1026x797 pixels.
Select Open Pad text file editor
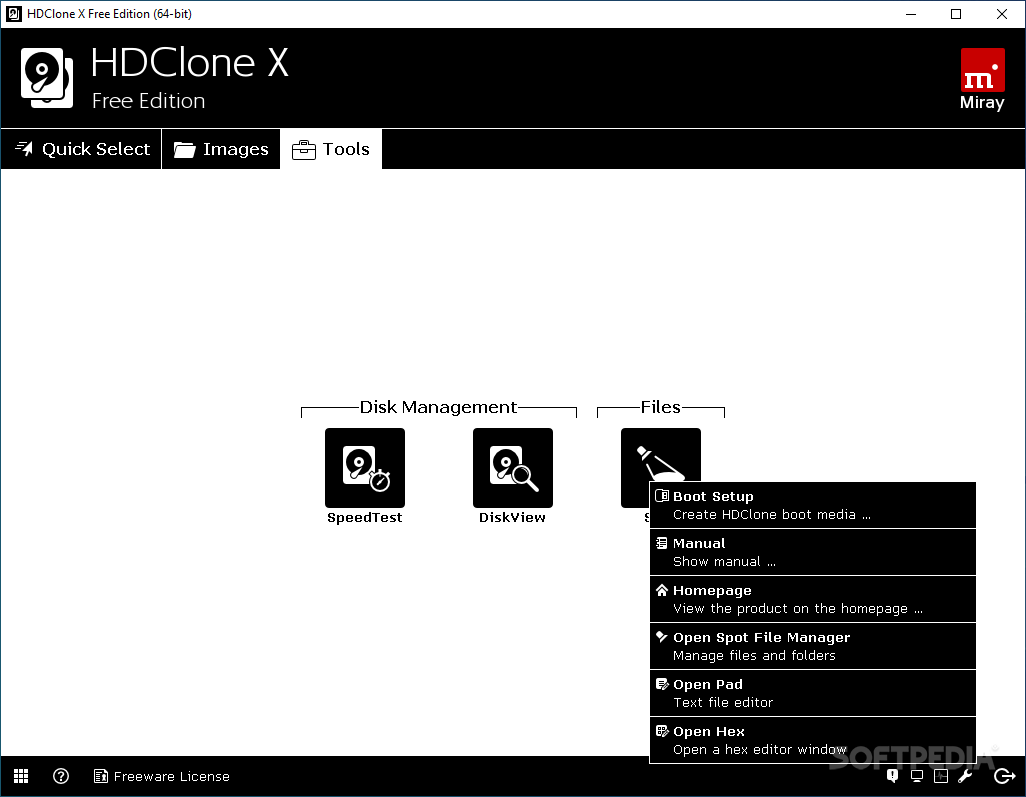pos(813,694)
